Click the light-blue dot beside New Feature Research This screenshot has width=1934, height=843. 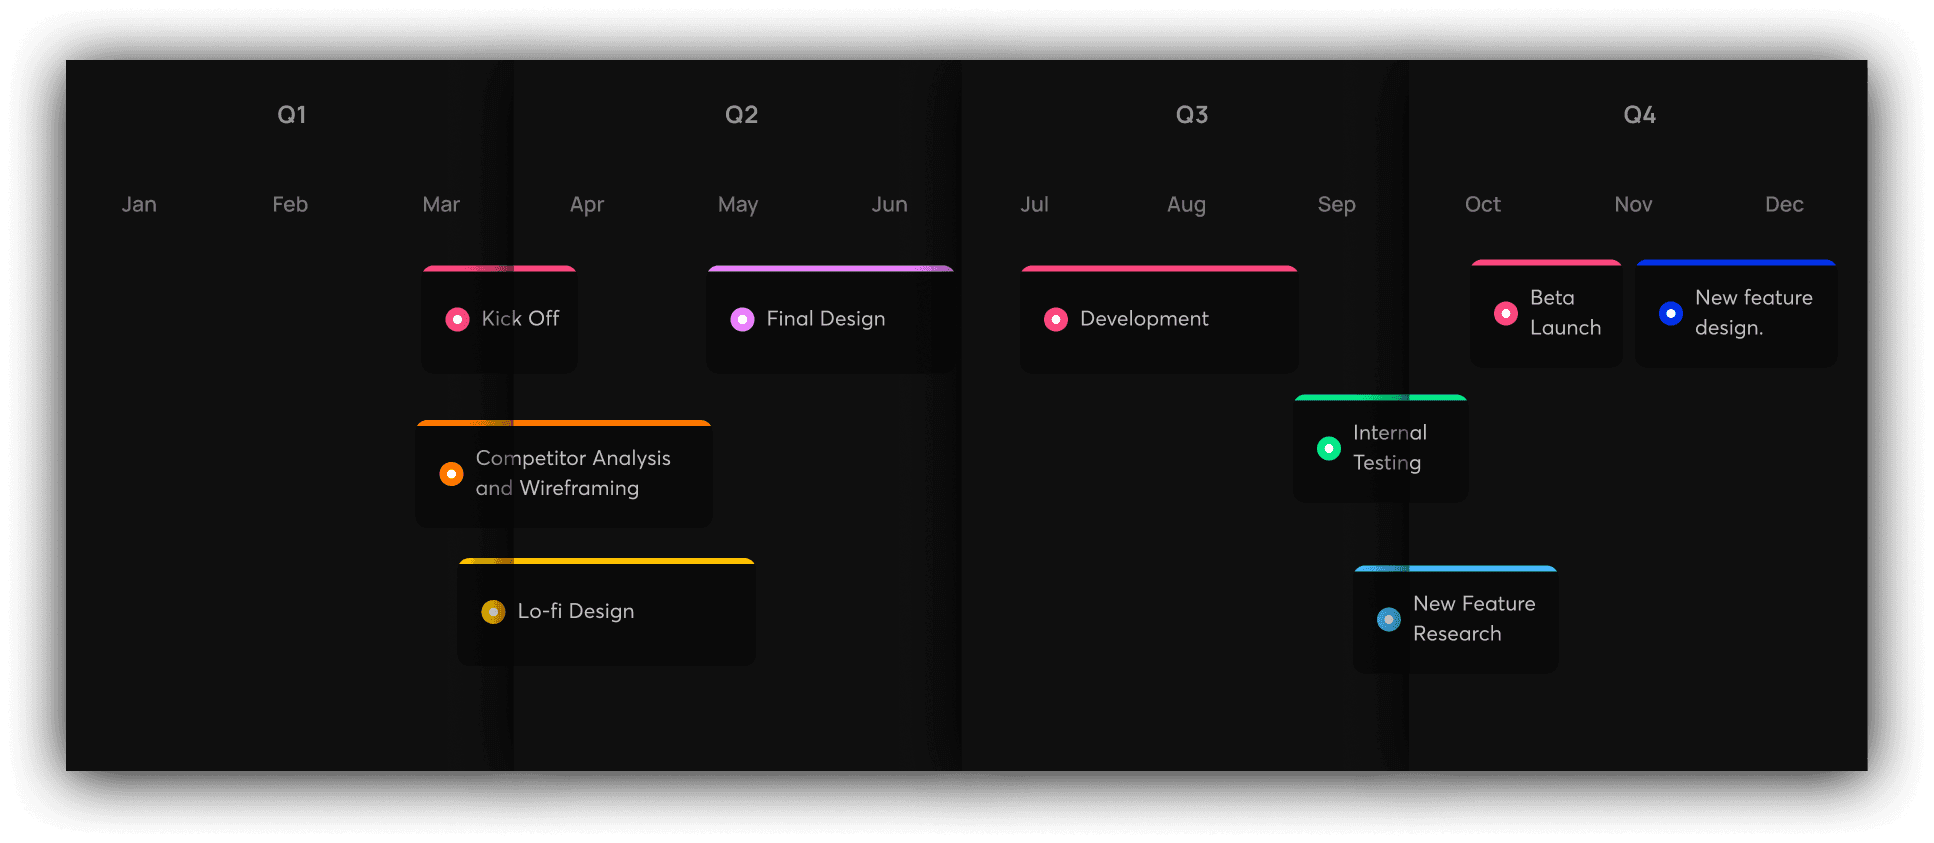1389,619
